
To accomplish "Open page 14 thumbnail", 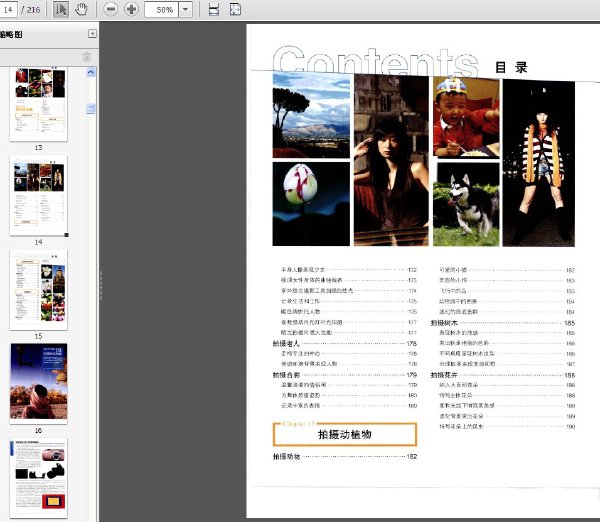I will tap(39, 196).
